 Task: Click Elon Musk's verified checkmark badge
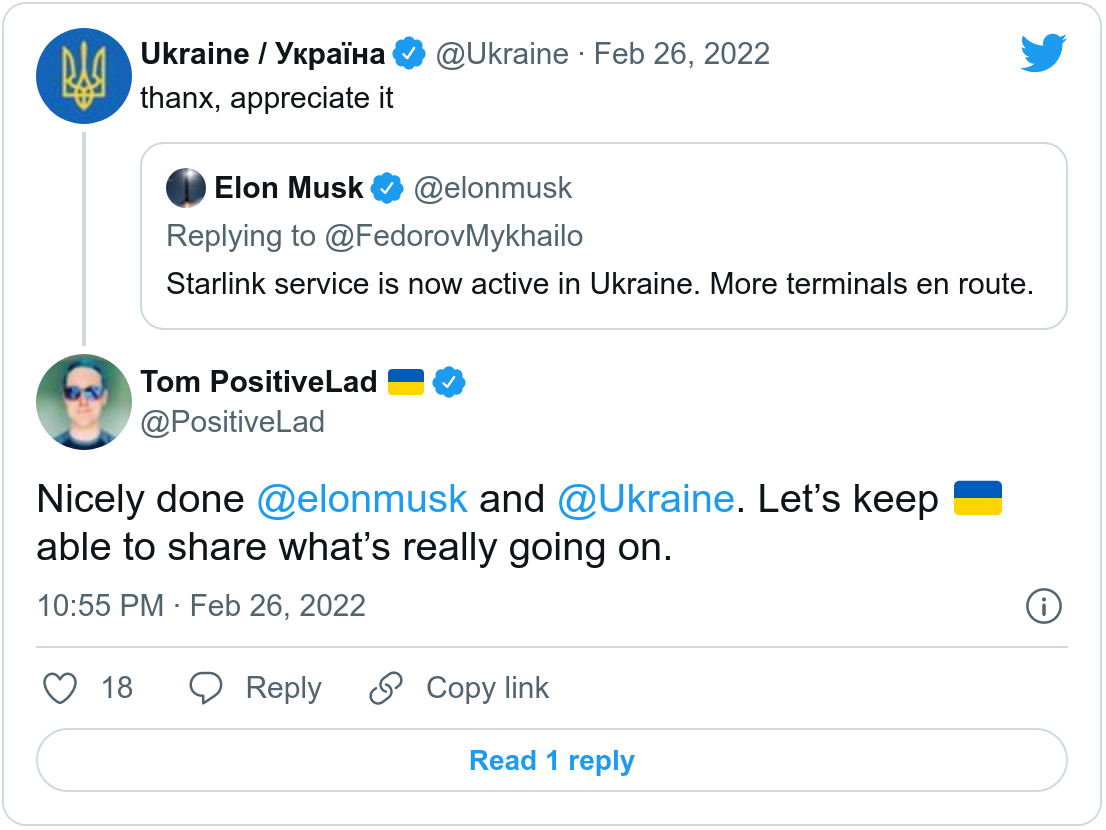(x=387, y=188)
